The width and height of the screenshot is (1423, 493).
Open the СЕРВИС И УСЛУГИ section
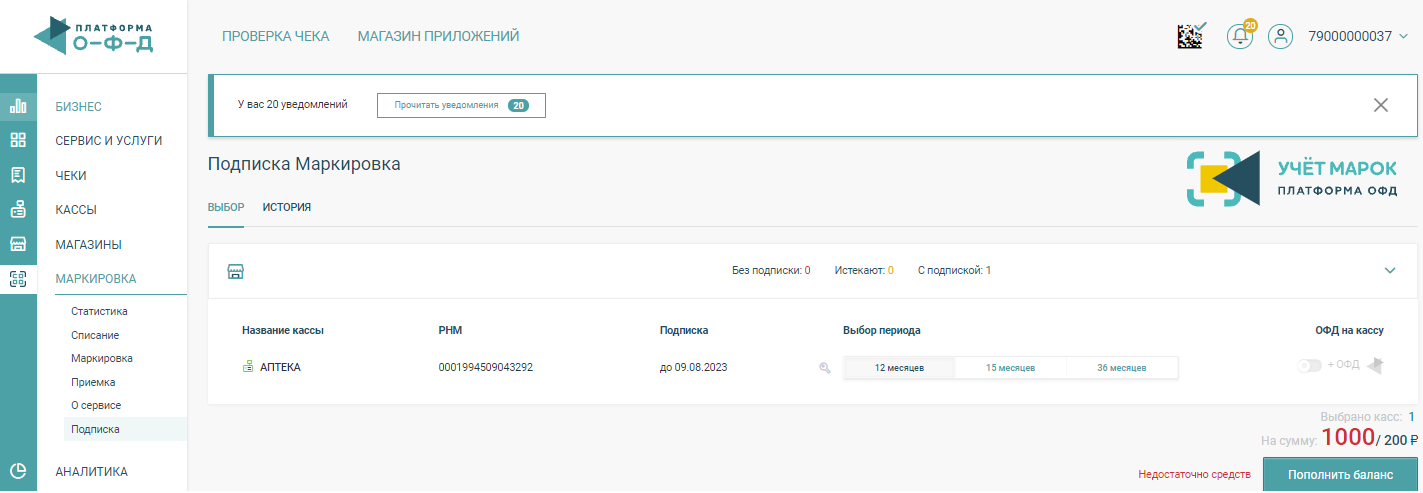(x=109, y=141)
